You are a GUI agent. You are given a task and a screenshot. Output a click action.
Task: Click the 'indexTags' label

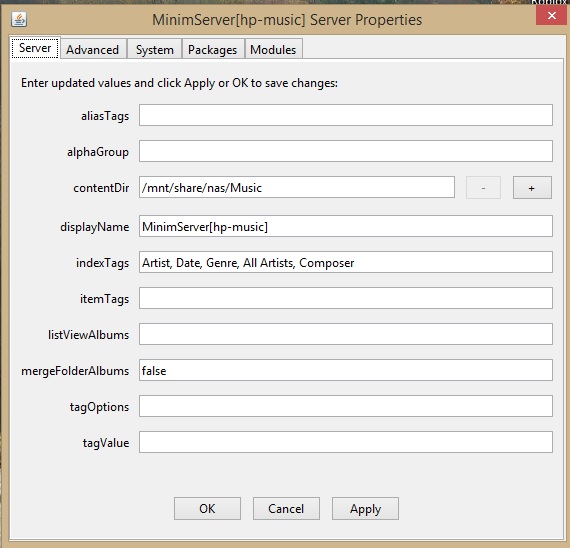[102, 263]
